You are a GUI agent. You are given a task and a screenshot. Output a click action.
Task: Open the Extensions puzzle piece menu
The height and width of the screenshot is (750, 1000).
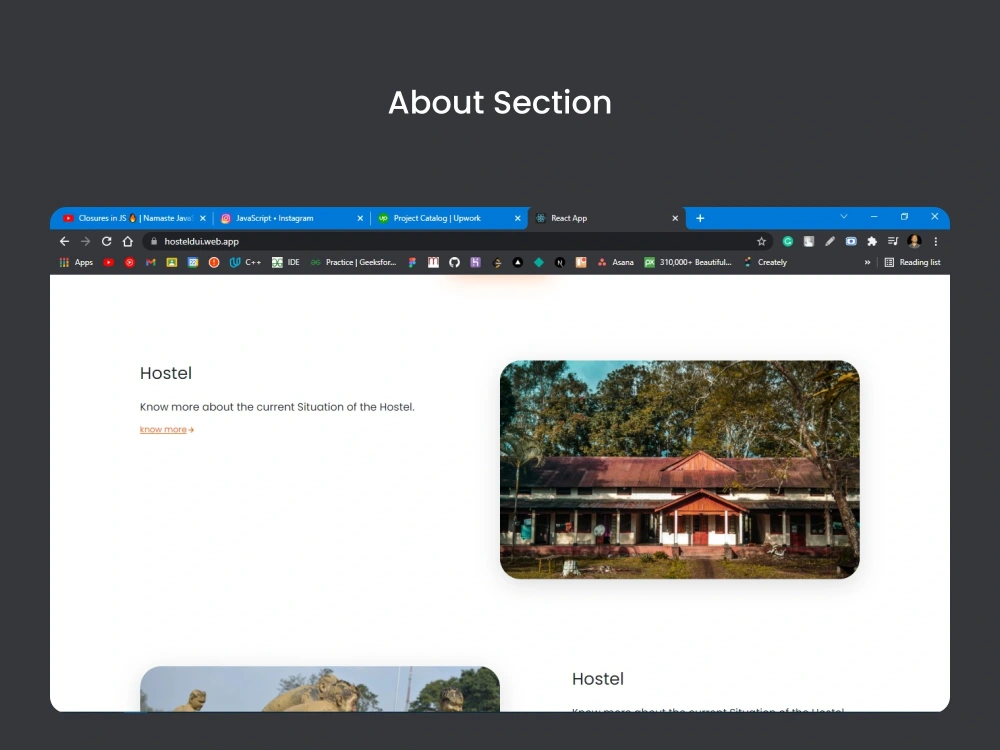tap(872, 241)
